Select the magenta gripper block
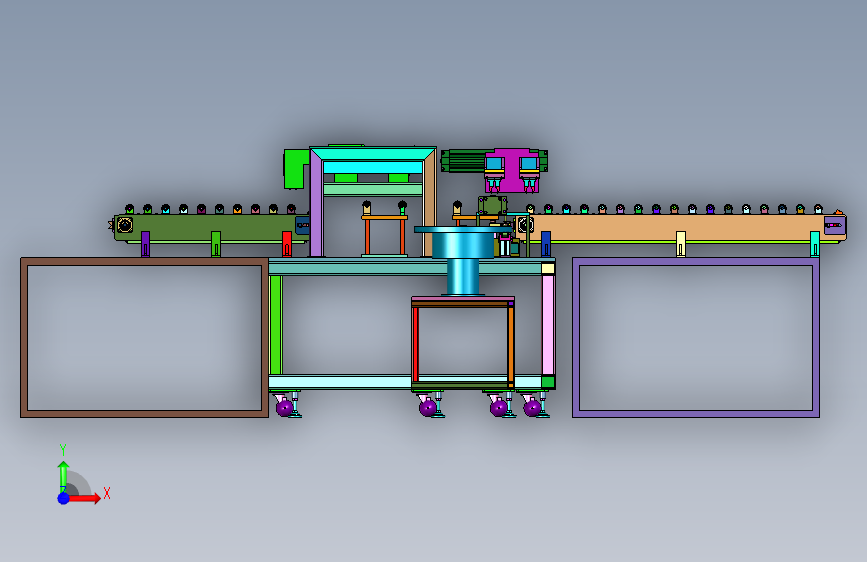 511,169
